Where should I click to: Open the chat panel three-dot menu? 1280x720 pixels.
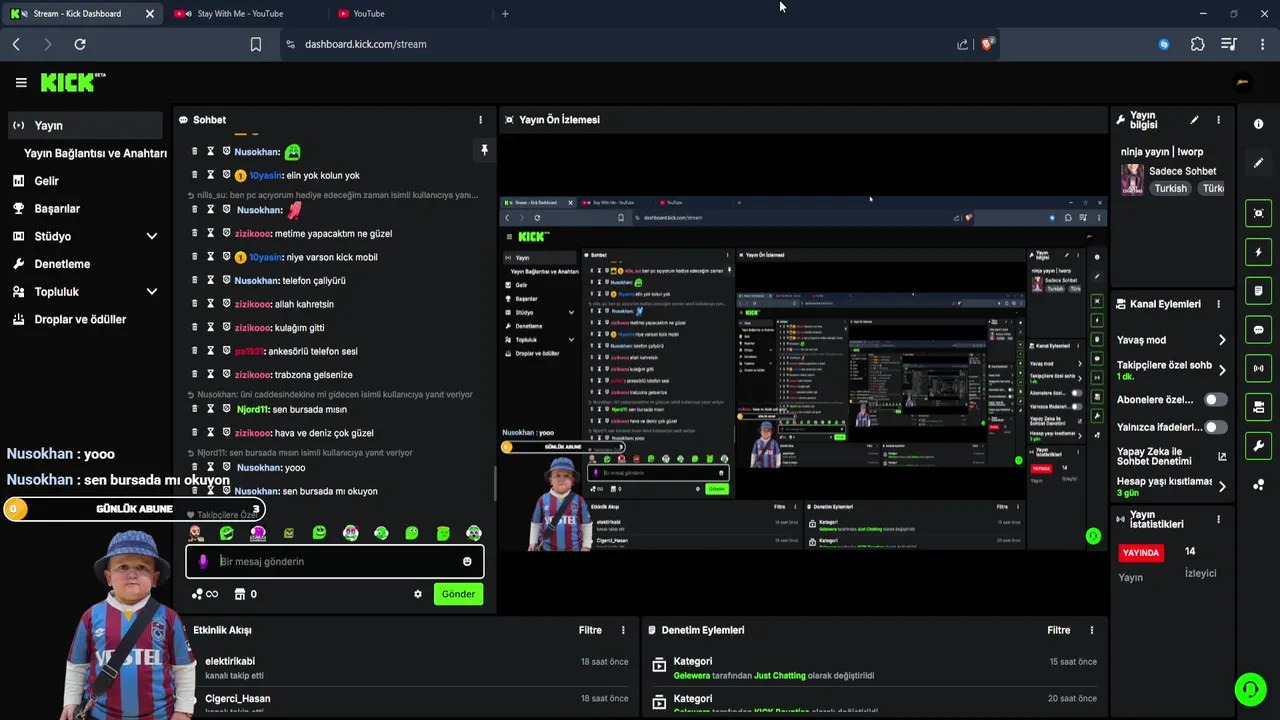480,120
